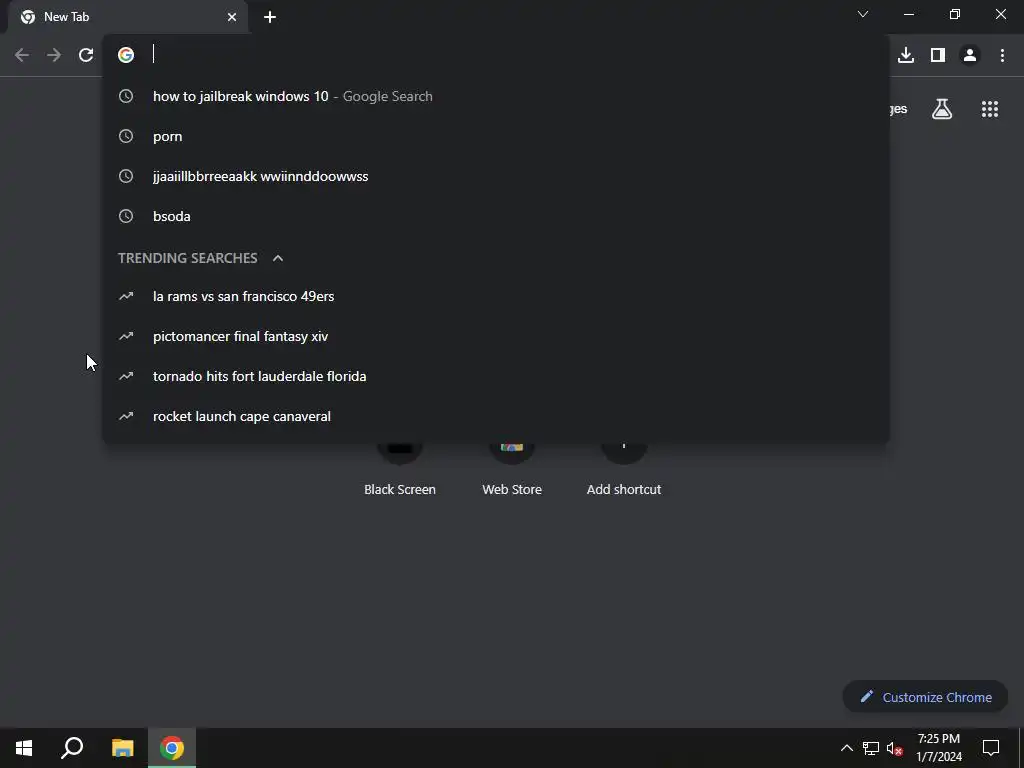Click the Customize Chrome button
1024x768 pixels.
tap(925, 697)
